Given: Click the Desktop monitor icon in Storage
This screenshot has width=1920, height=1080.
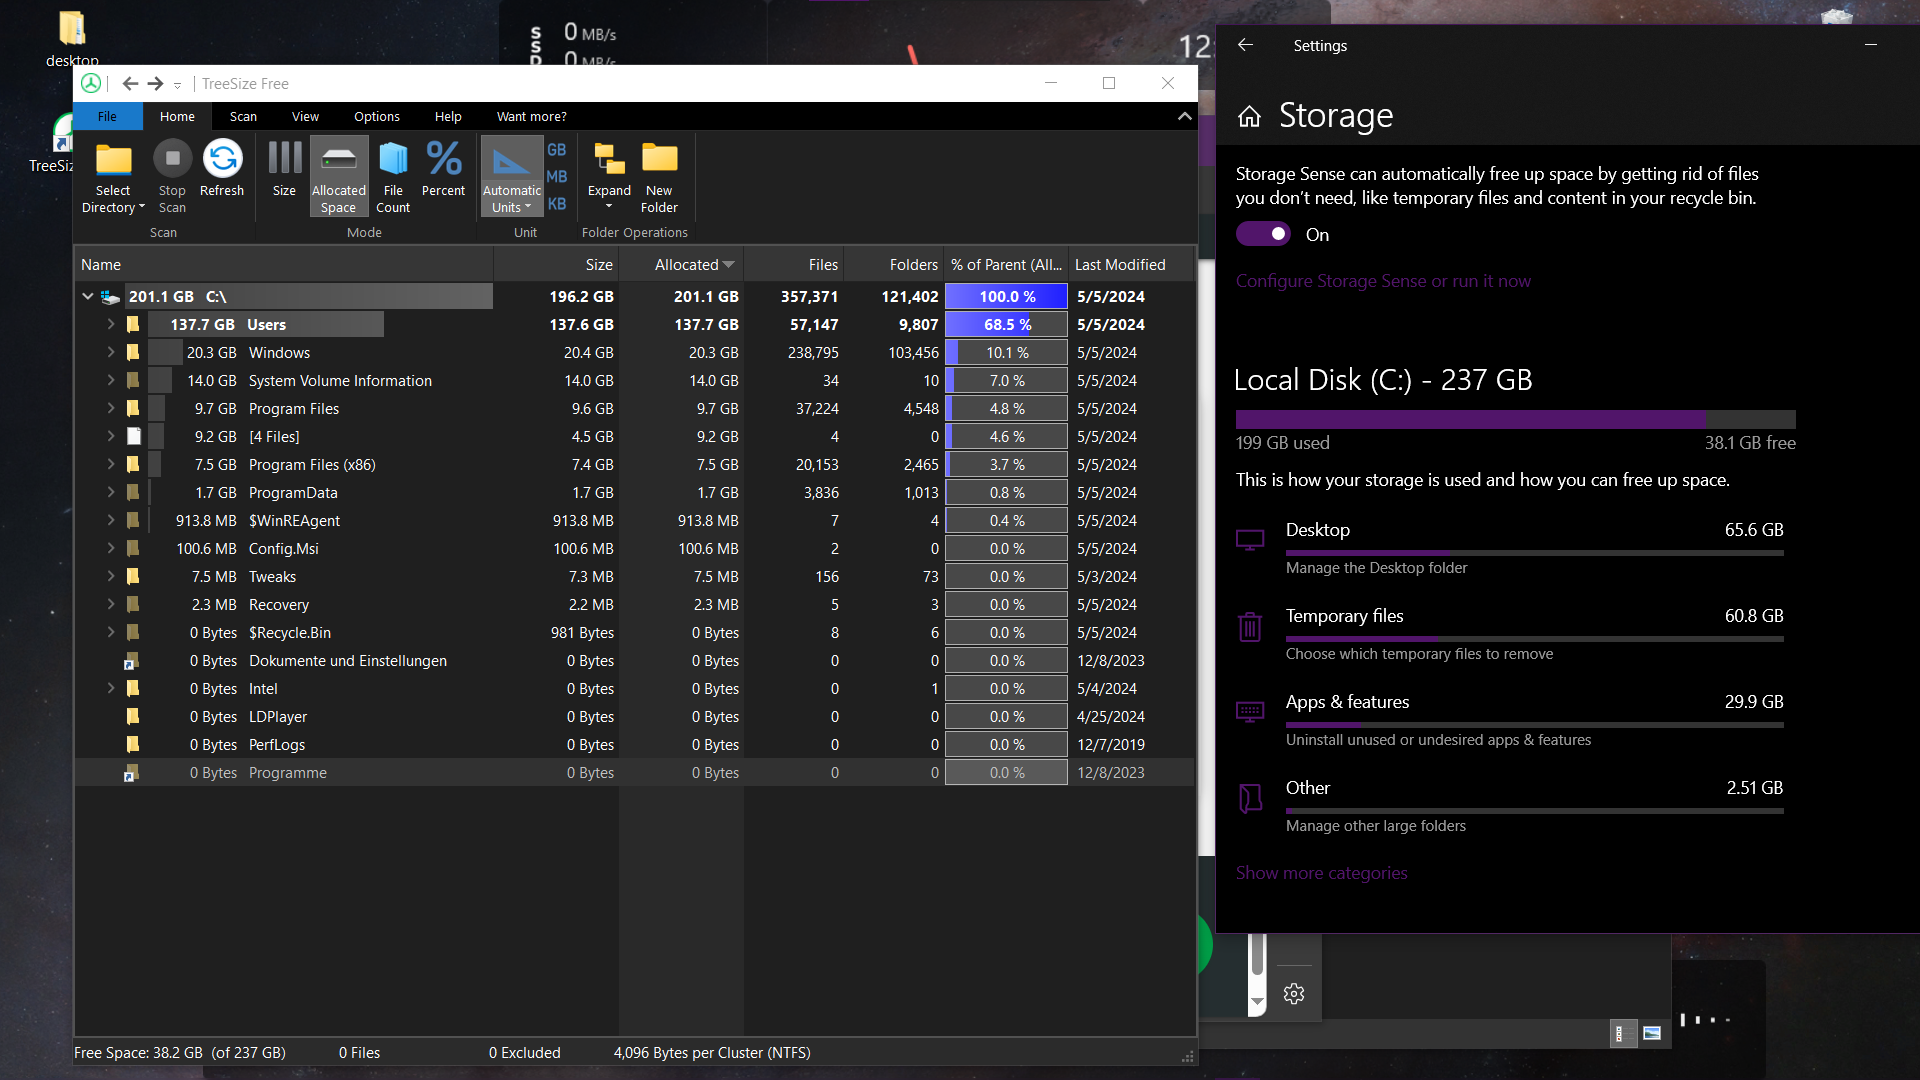Looking at the screenshot, I should [1250, 540].
